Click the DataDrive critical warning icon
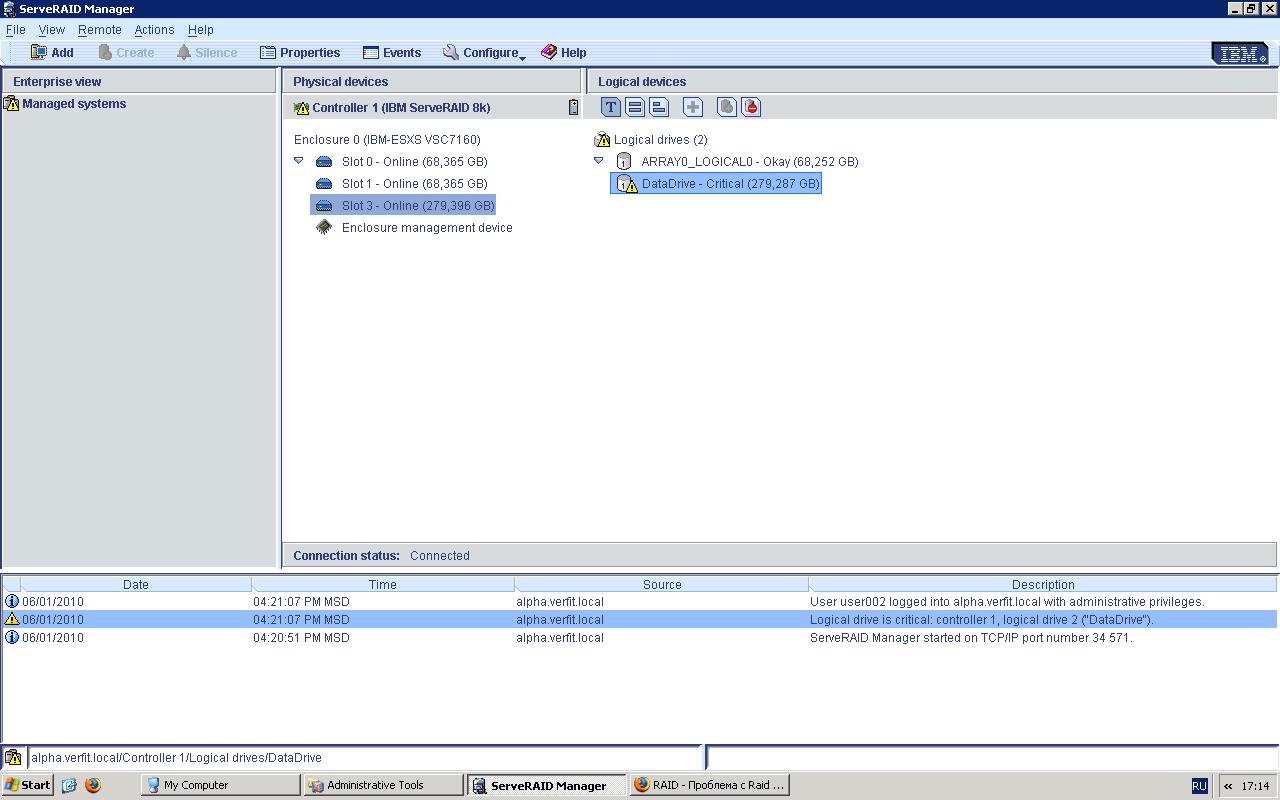The width and height of the screenshot is (1280, 800). pos(627,184)
